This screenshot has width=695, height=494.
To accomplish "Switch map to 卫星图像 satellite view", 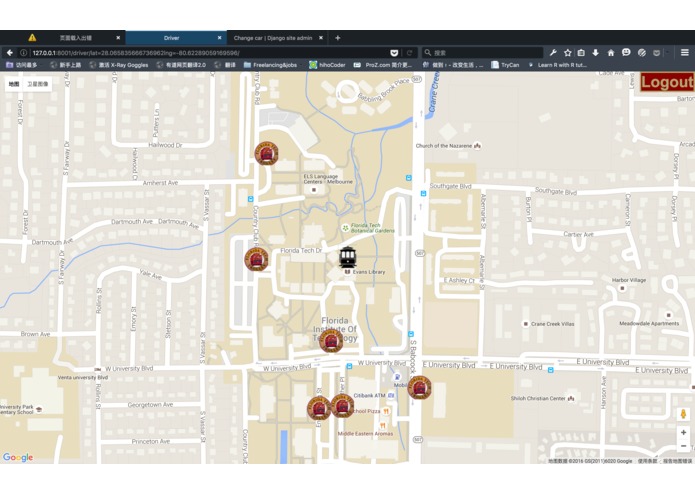I will pyautogui.click(x=38, y=84).
